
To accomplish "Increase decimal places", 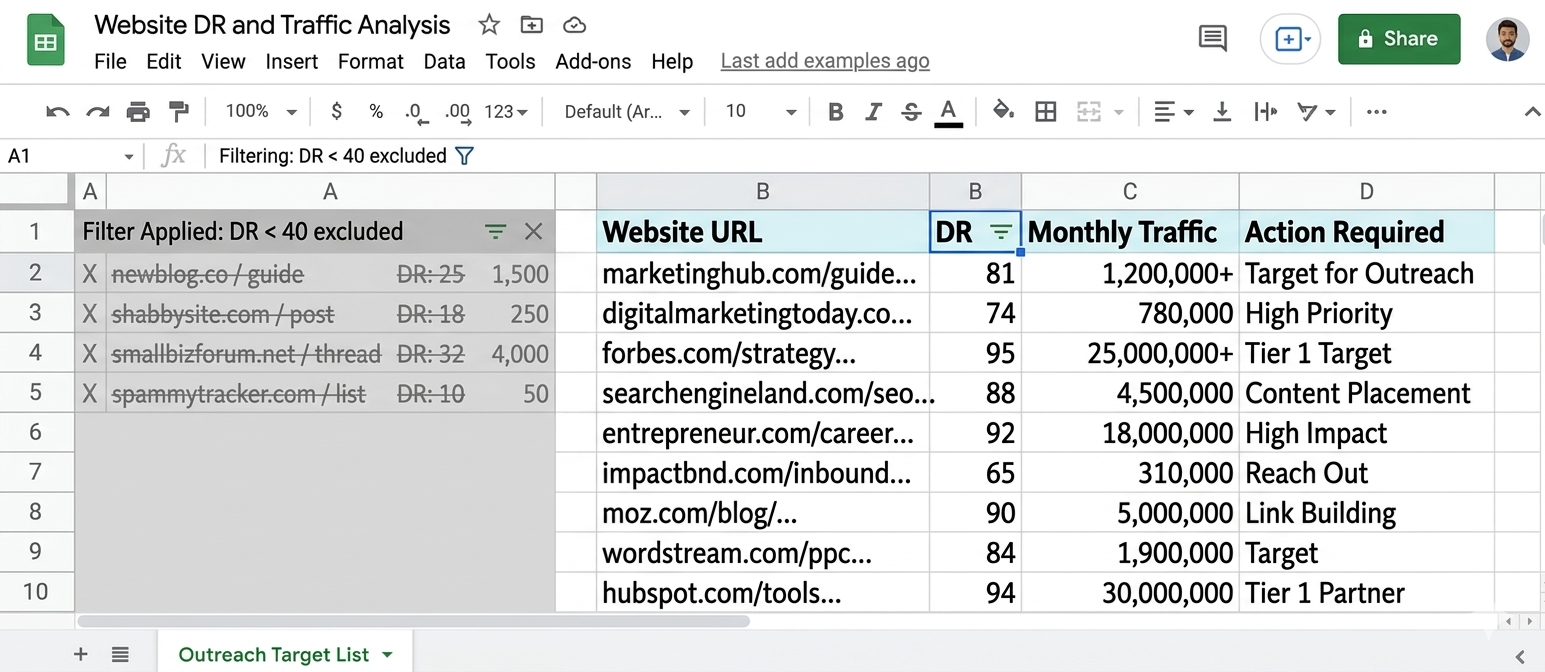I will coord(457,111).
